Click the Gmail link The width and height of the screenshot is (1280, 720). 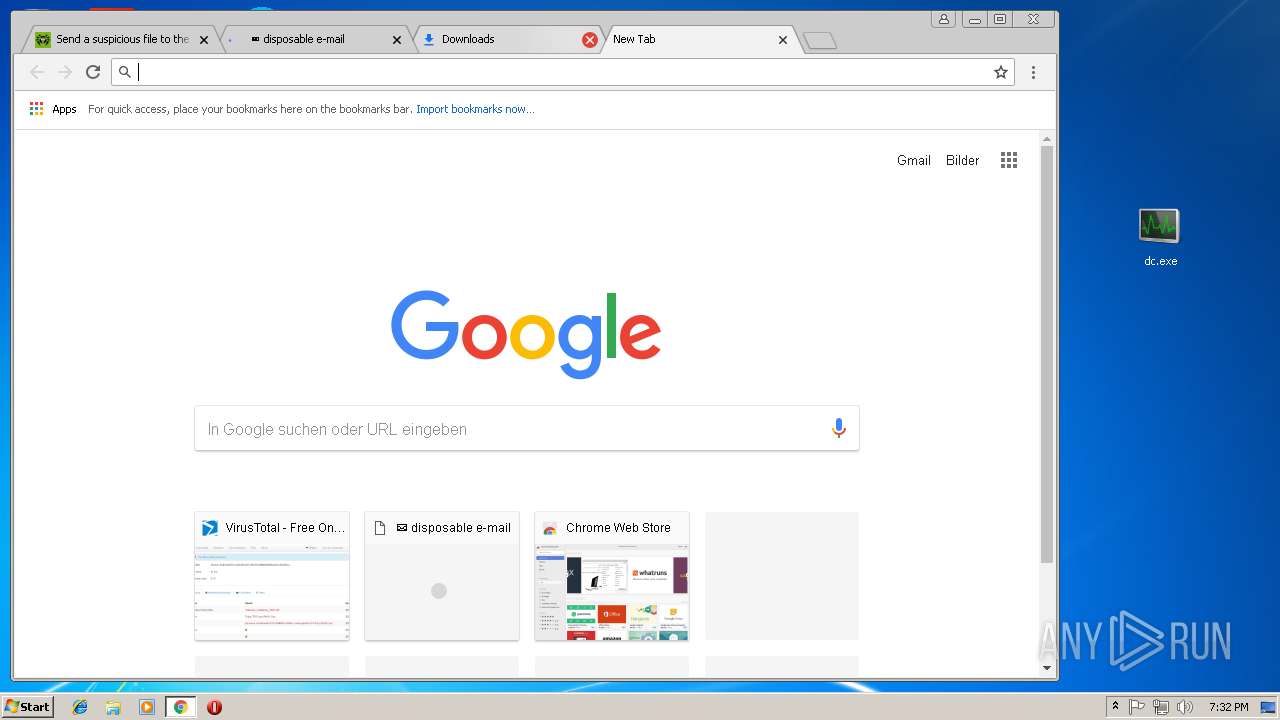click(x=914, y=160)
